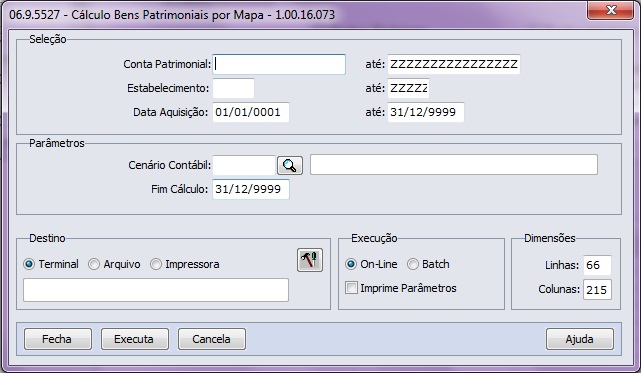Focus the Conta Patrimonial start field
The height and width of the screenshot is (373, 642).
coord(279,64)
